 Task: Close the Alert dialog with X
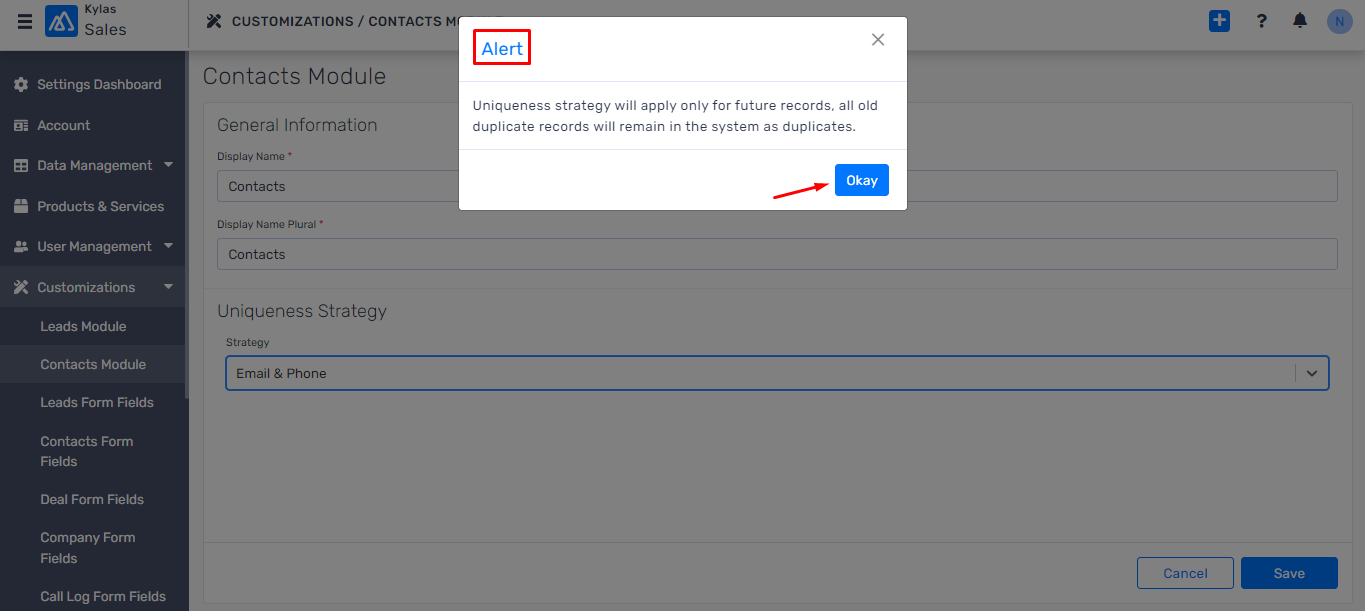click(878, 40)
